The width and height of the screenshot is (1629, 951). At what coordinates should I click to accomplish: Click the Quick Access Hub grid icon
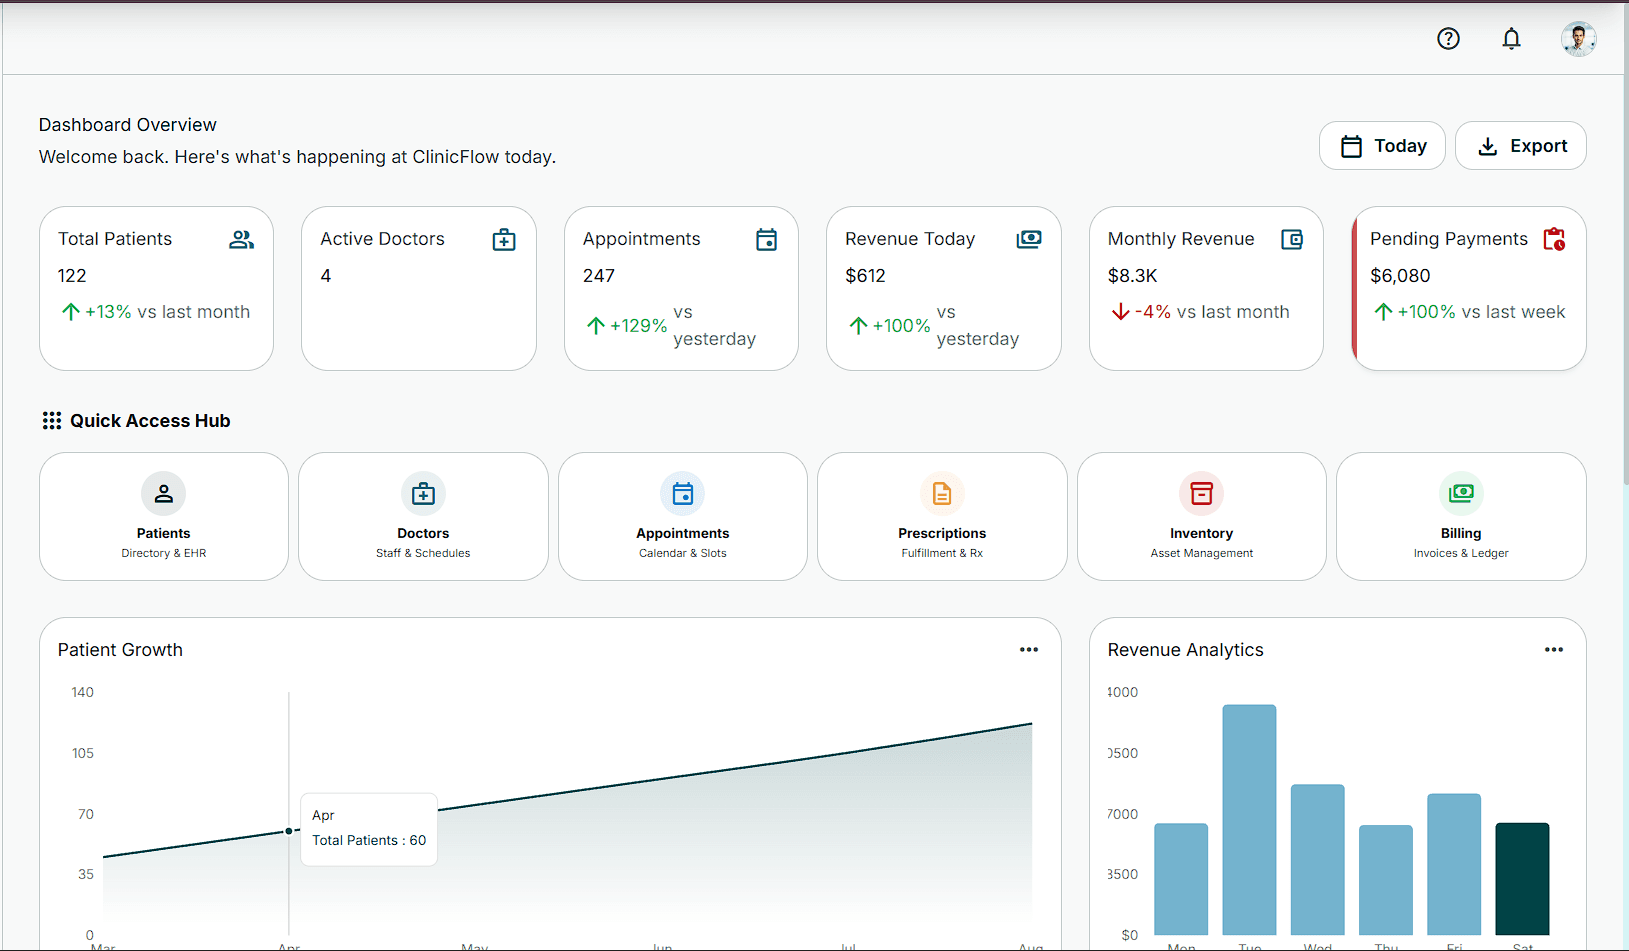click(52, 421)
